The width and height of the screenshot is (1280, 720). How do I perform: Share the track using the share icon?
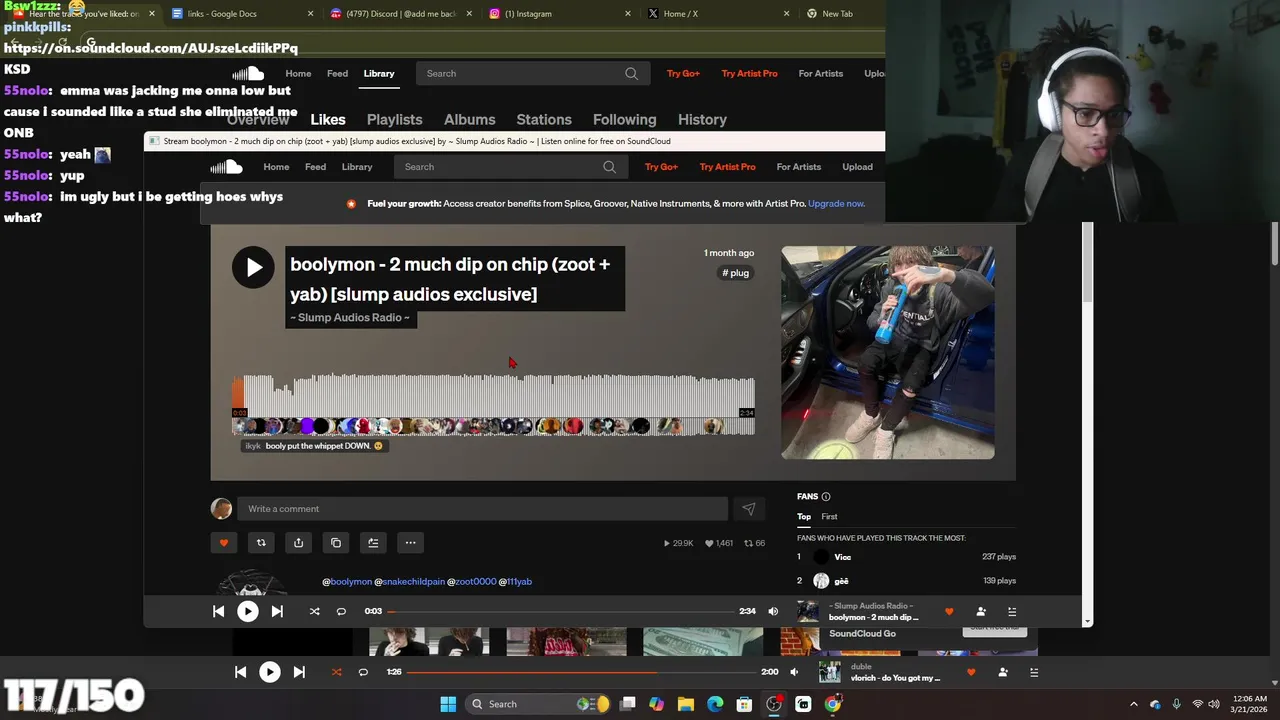tap(298, 543)
